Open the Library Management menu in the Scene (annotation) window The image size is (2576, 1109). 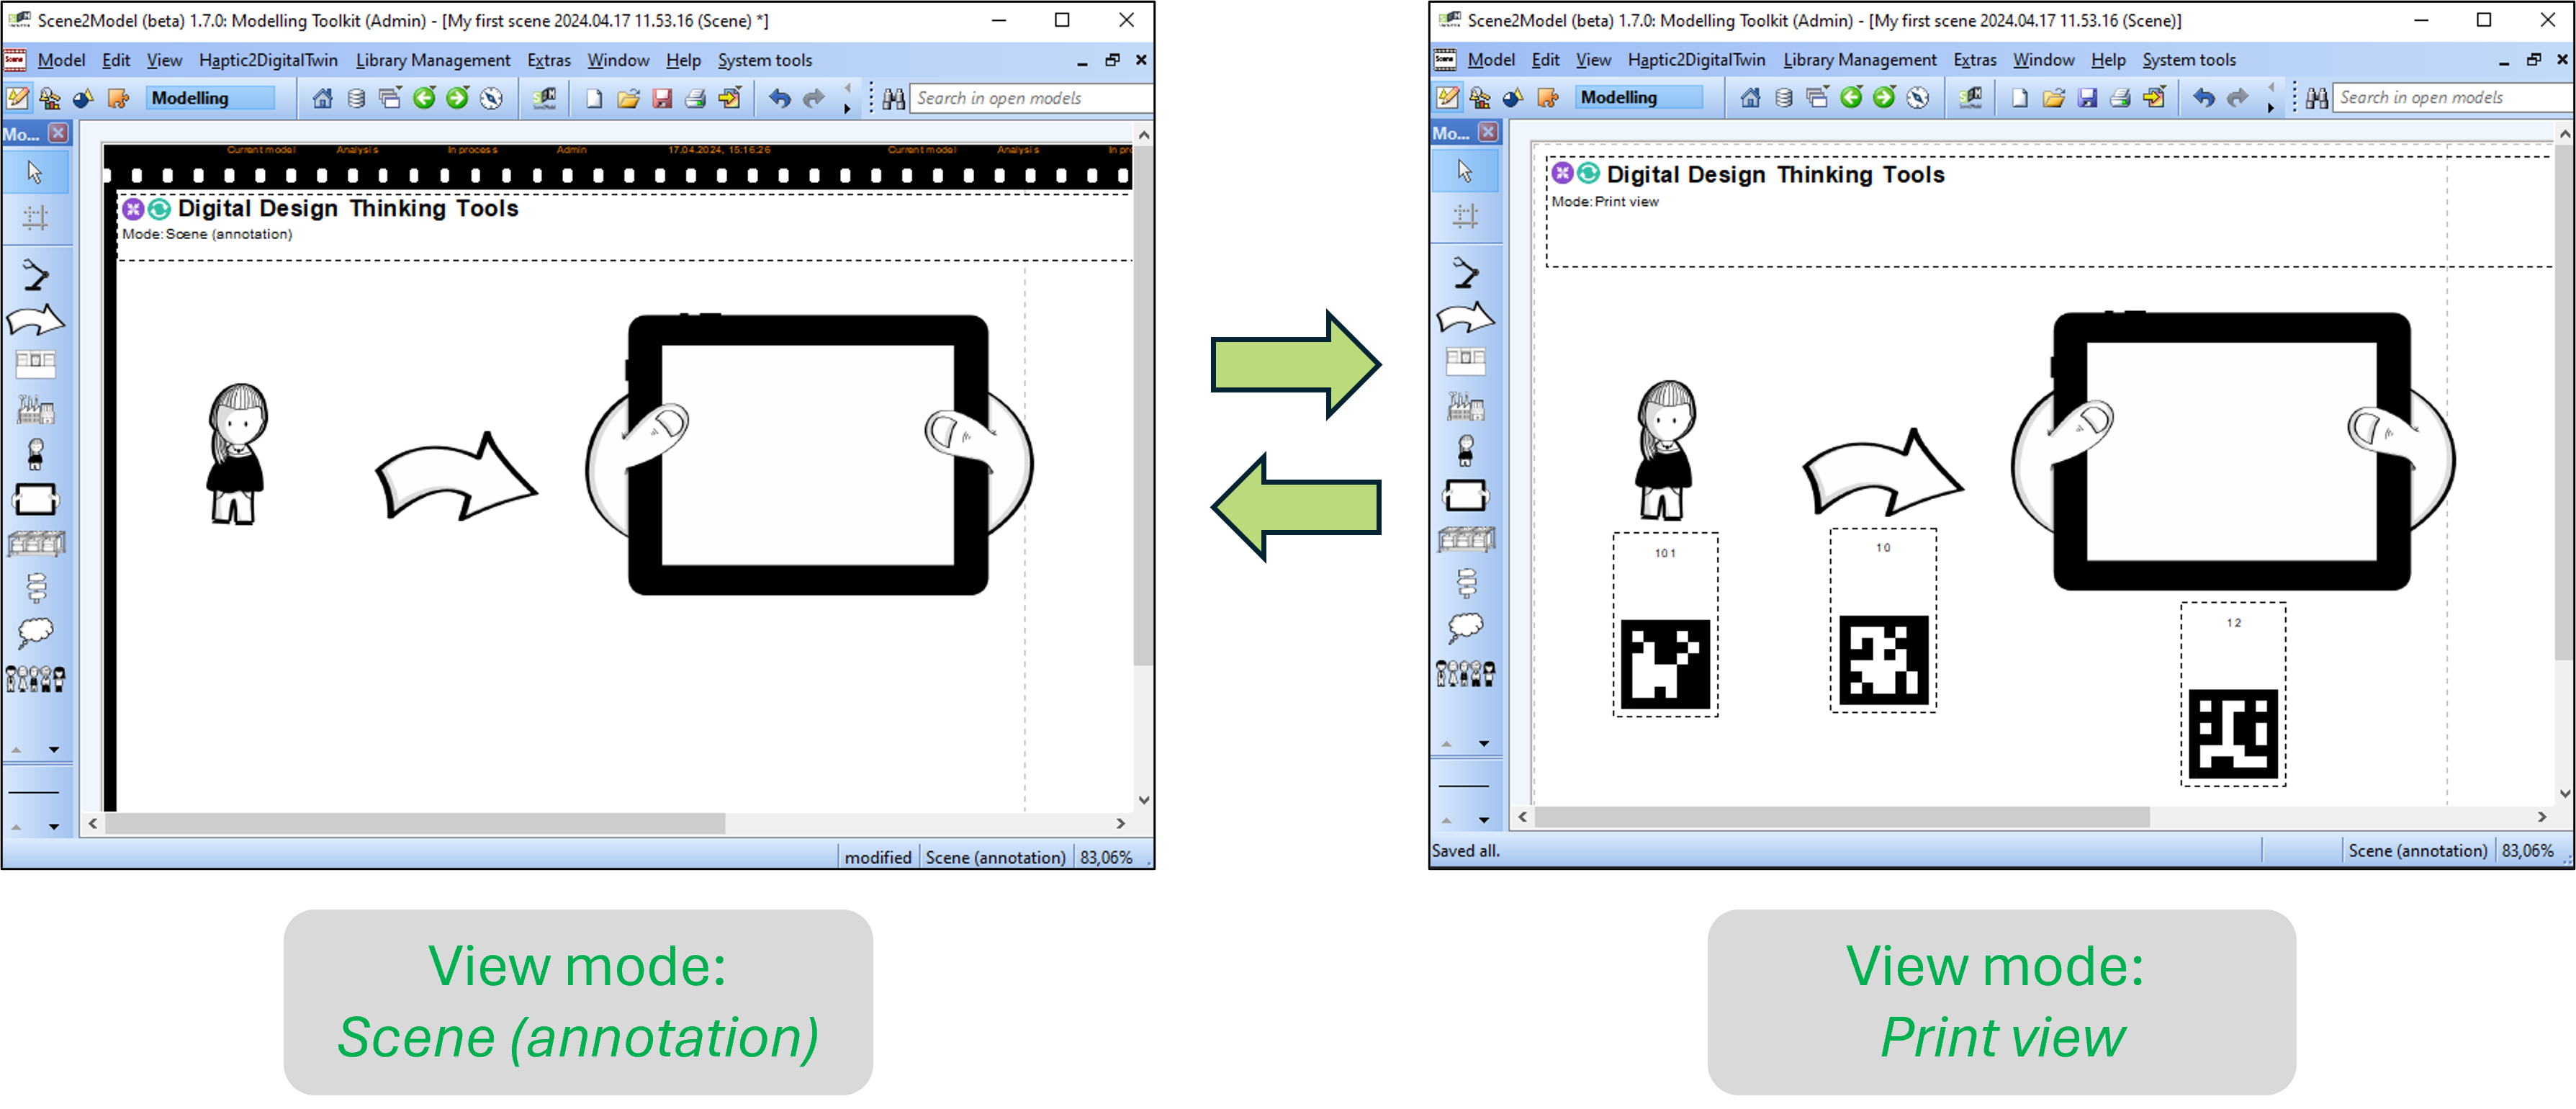(433, 60)
